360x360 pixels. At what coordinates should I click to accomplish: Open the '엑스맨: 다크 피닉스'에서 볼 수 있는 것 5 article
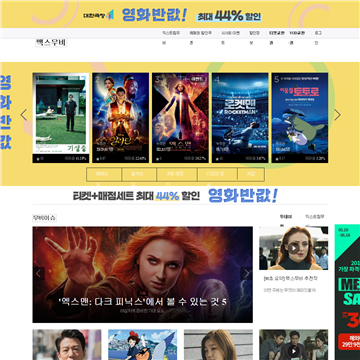click(142, 302)
